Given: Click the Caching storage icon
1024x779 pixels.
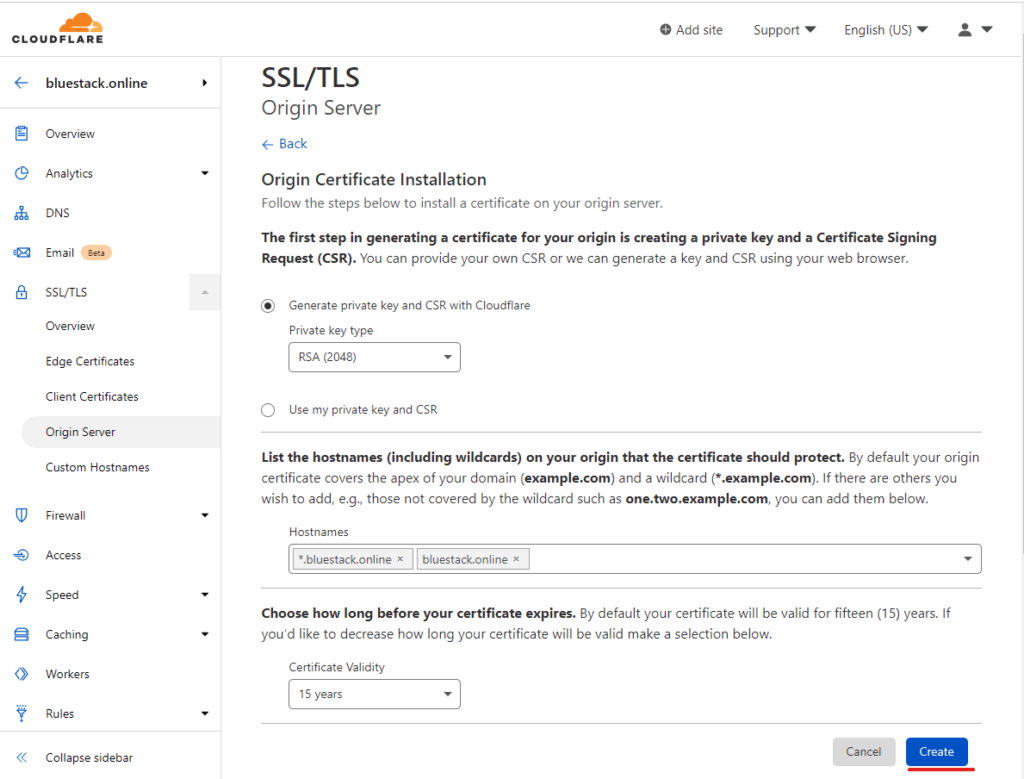Looking at the screenshot, I should click(x=22, y=634).
